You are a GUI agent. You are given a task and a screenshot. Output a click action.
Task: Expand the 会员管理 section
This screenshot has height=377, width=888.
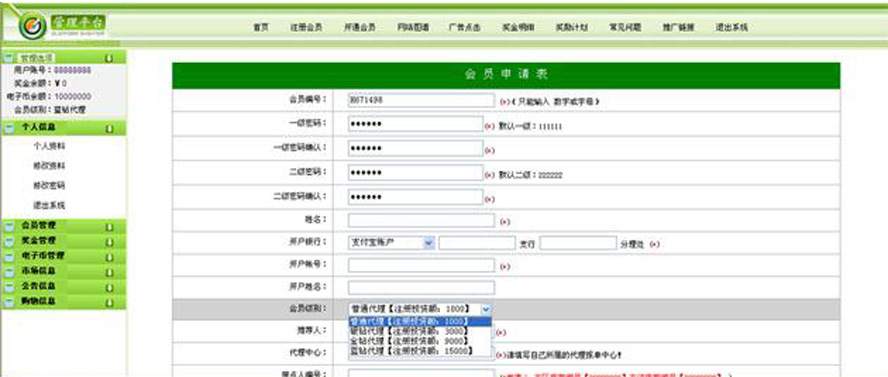click(x=9, y=227)
